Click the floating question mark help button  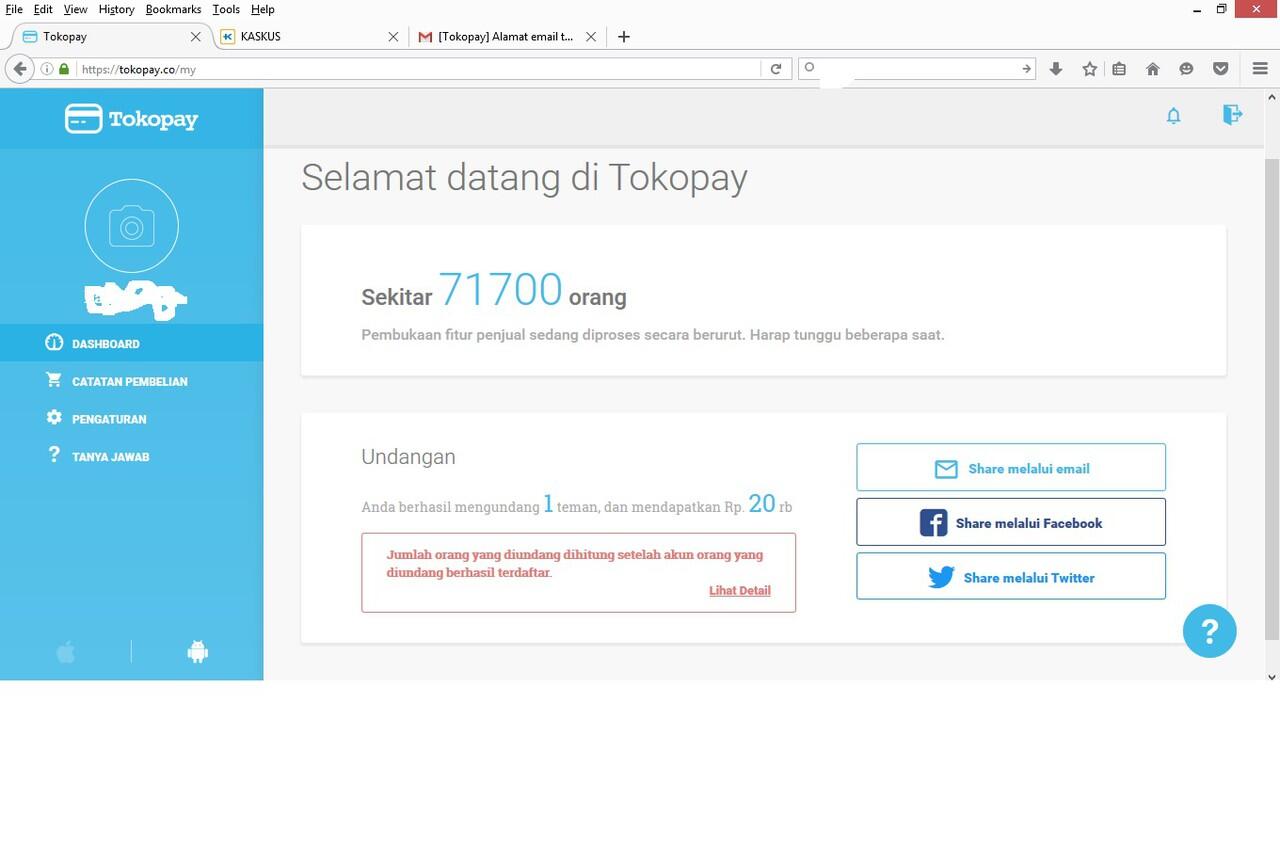pyautogui.click(x=1210, y=631)
